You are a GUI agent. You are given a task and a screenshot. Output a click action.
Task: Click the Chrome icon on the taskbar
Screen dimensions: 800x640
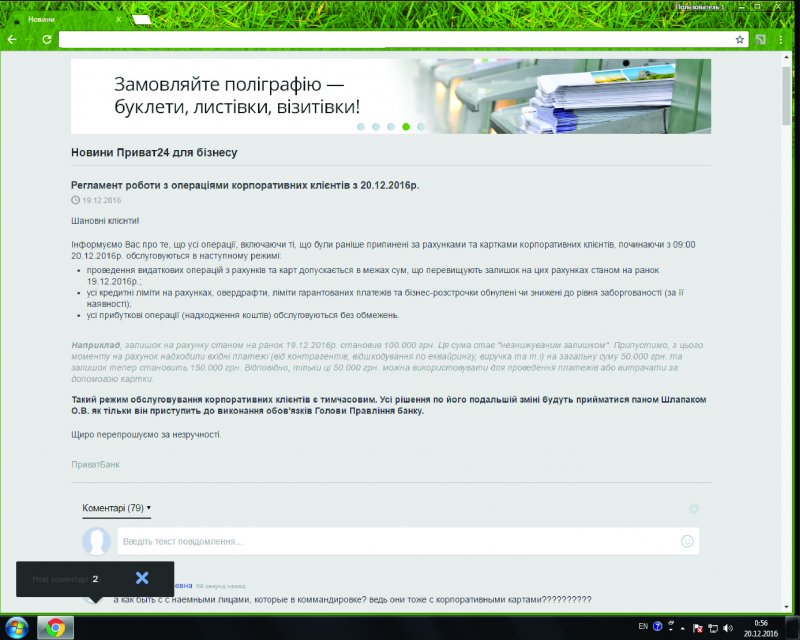click(x=56, y=627)
